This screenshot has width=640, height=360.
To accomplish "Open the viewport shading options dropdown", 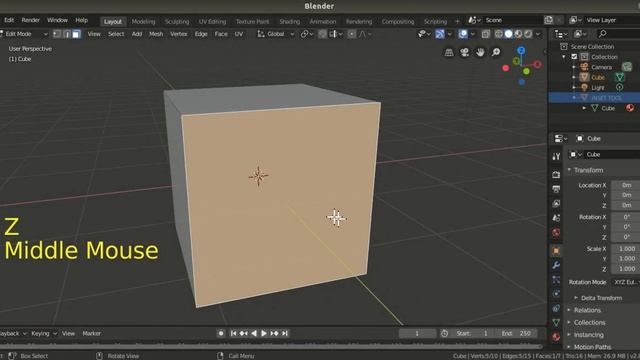I will pos(538,34).
